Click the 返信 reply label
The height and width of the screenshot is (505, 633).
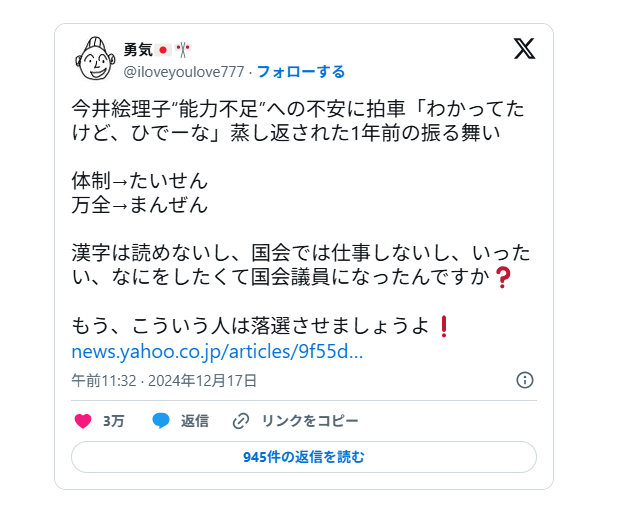click(x=195, y=421)
